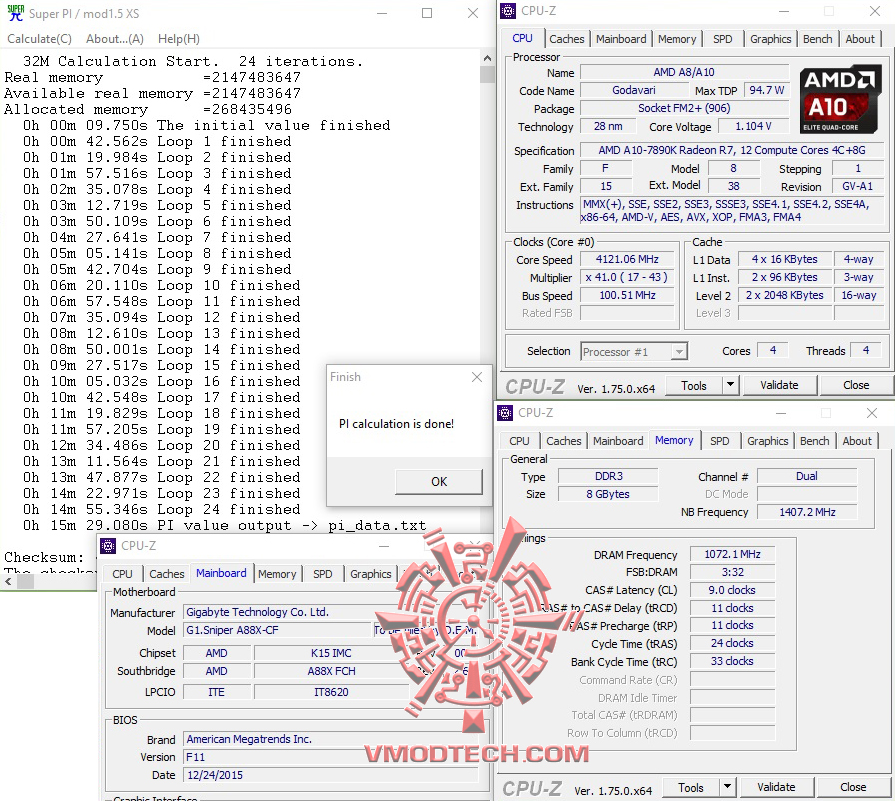The width and height of the screenshot is (895, 801).
Task: Switch to Memory tab in top CPU-Z window
Action: coord(677,39)
